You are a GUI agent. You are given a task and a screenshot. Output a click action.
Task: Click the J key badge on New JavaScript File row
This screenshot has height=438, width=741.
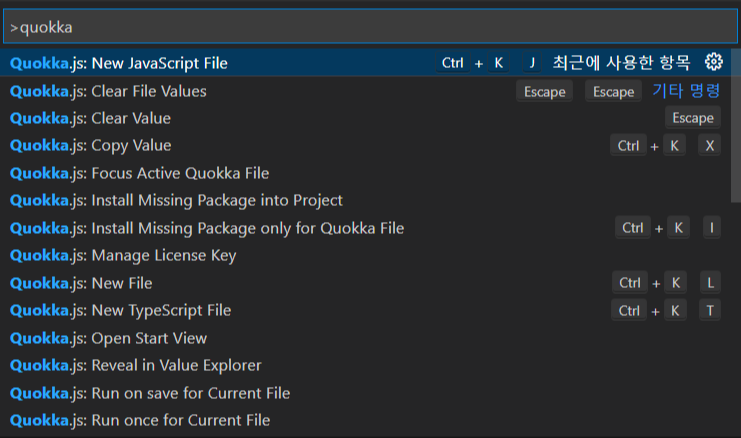pyautogui.click(x=532, y=63)
